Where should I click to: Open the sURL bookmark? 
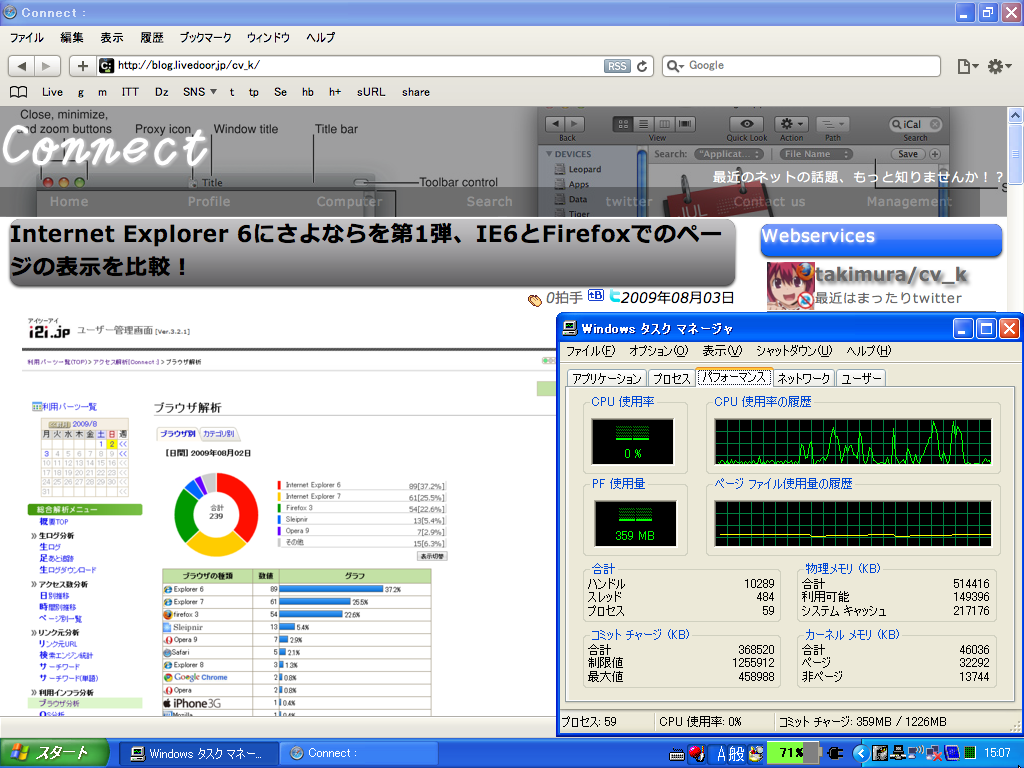tap(371, 92)
